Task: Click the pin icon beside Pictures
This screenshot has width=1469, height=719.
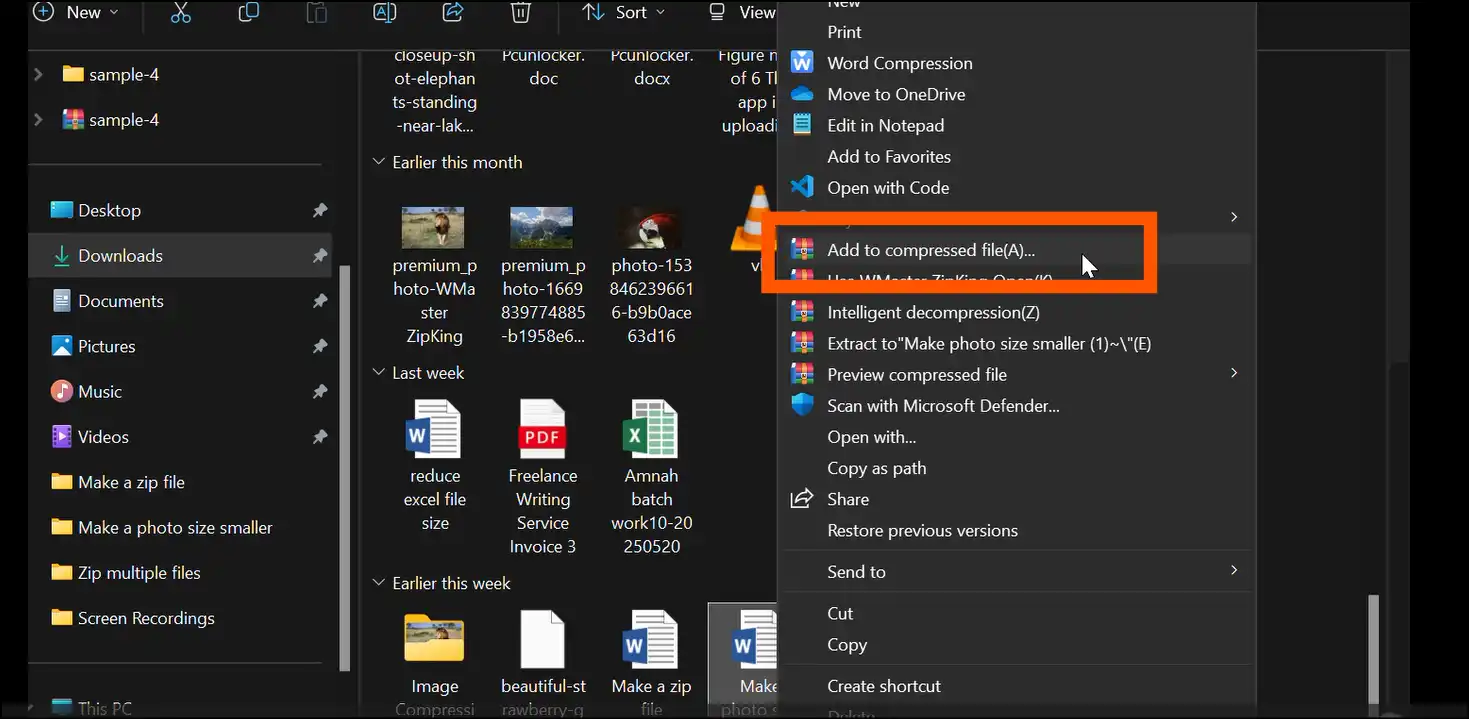Action: 319,346
